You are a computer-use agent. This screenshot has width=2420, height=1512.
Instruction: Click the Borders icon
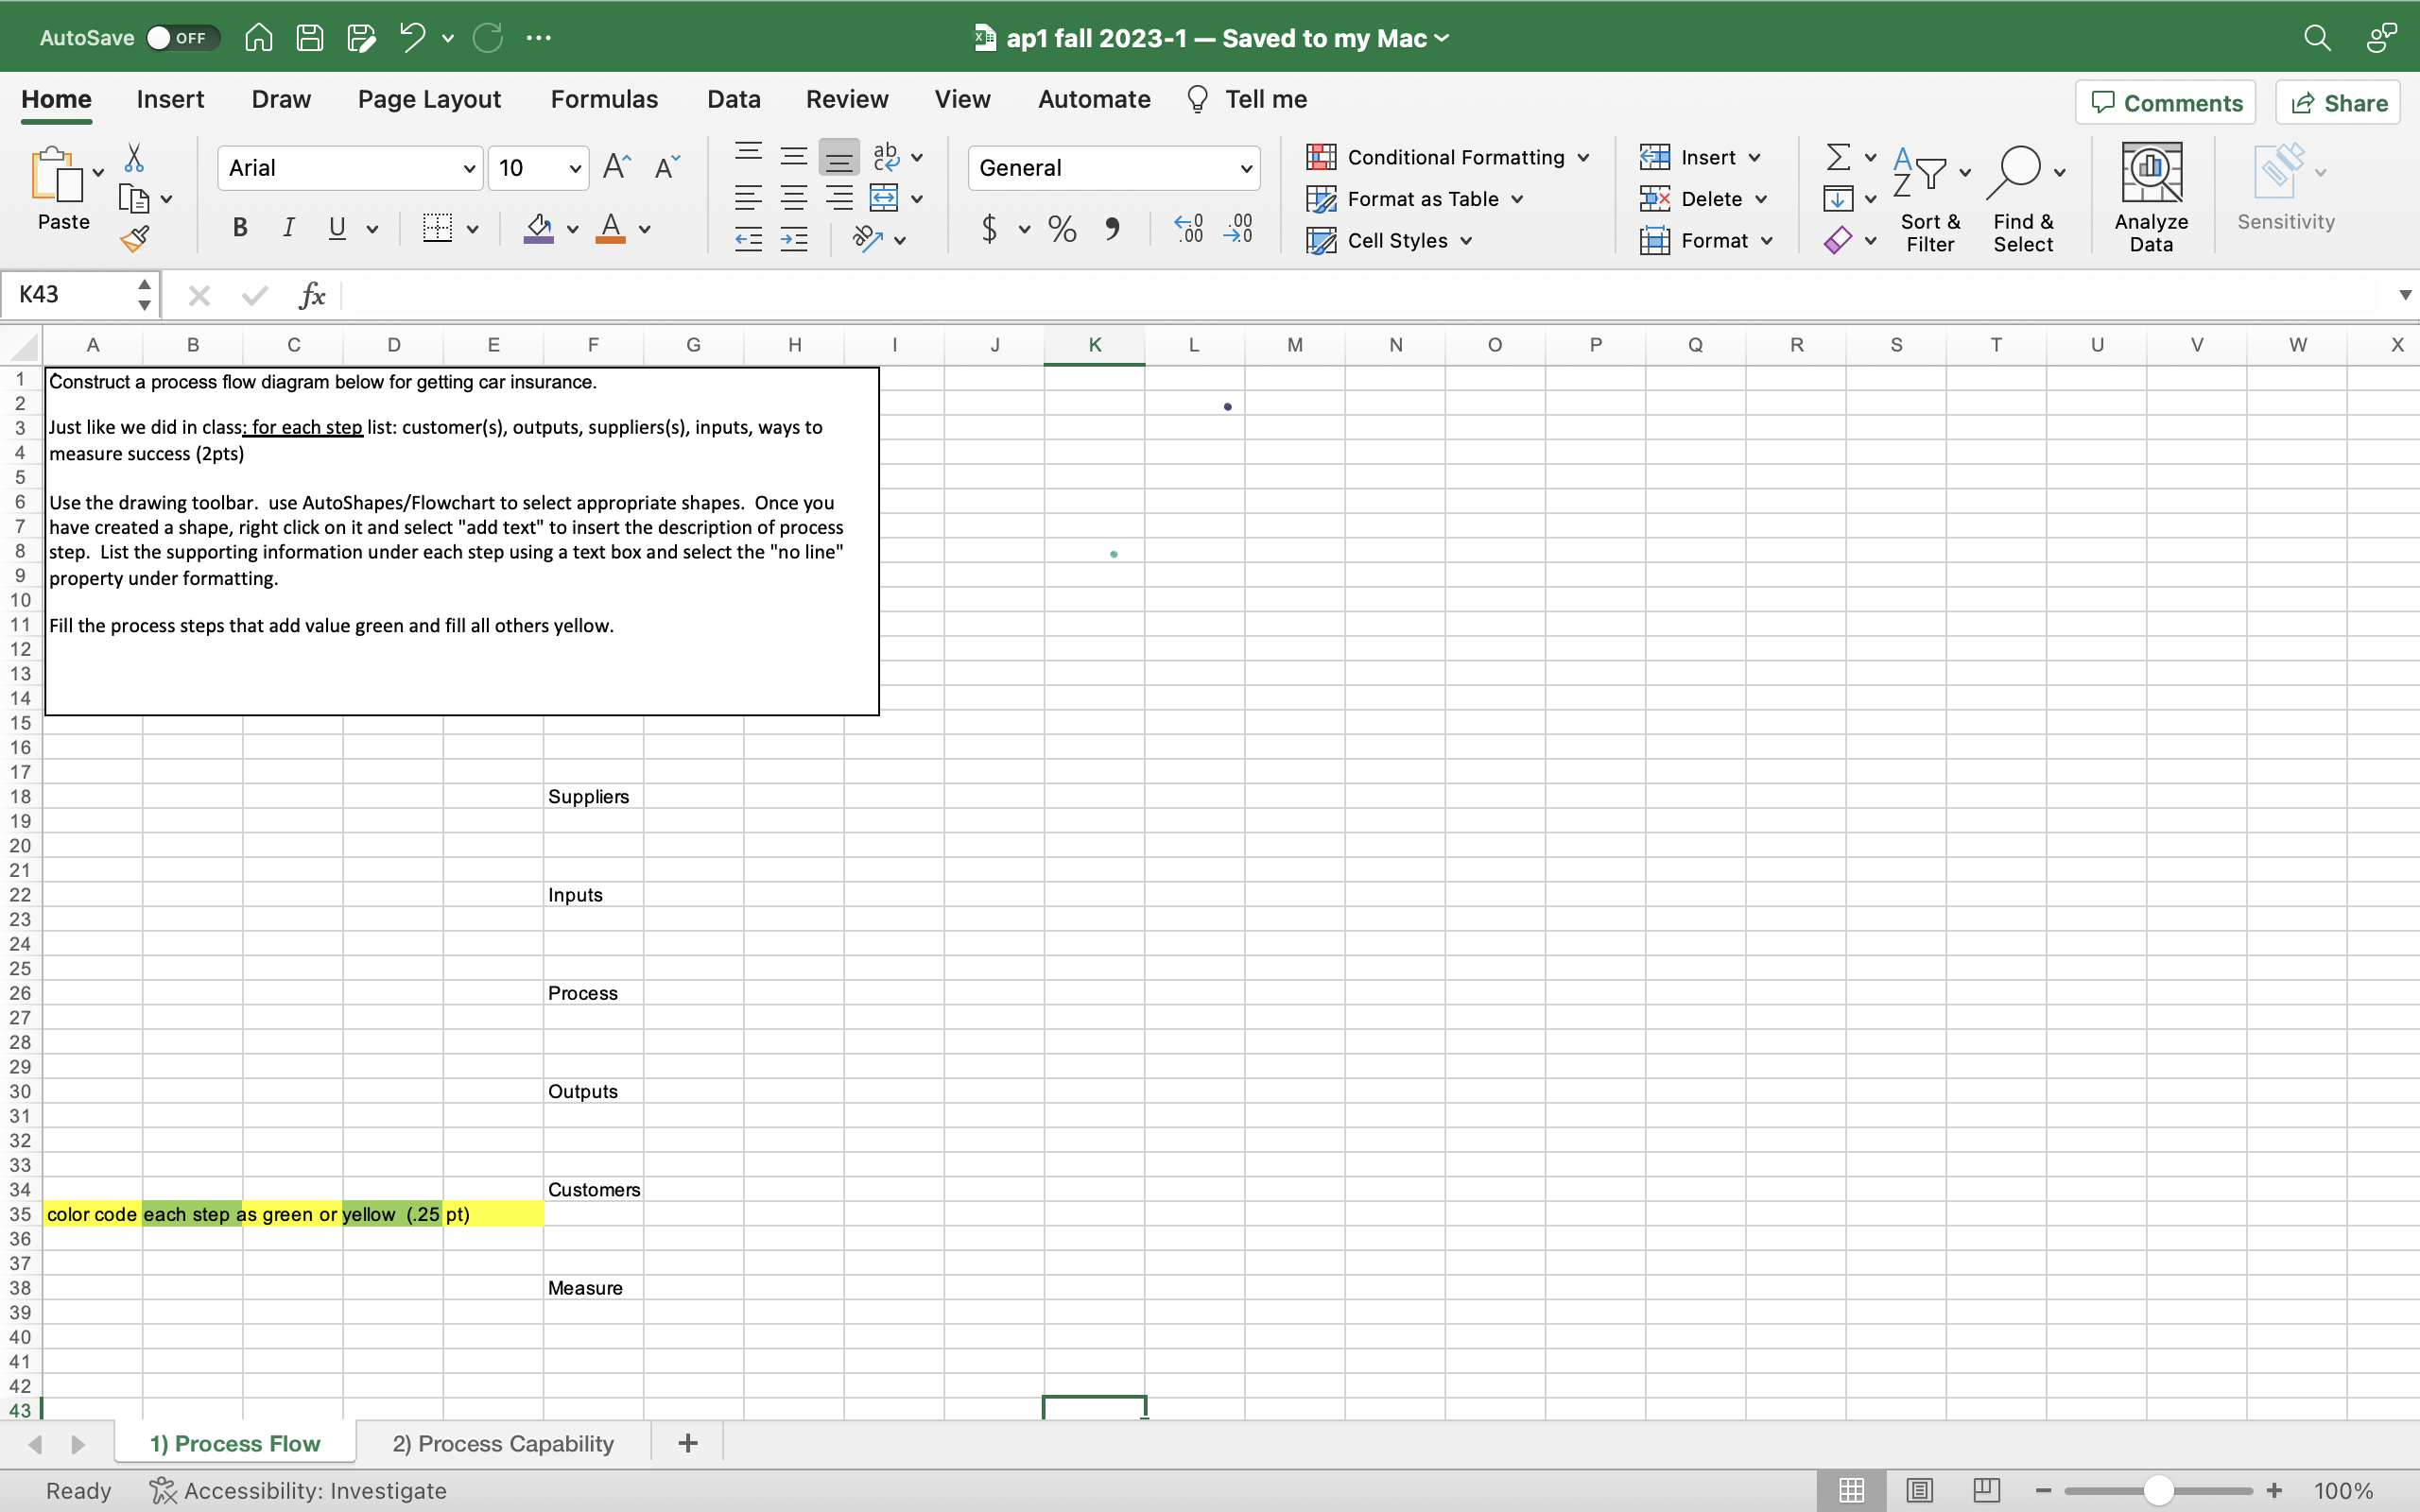point(437,228)
